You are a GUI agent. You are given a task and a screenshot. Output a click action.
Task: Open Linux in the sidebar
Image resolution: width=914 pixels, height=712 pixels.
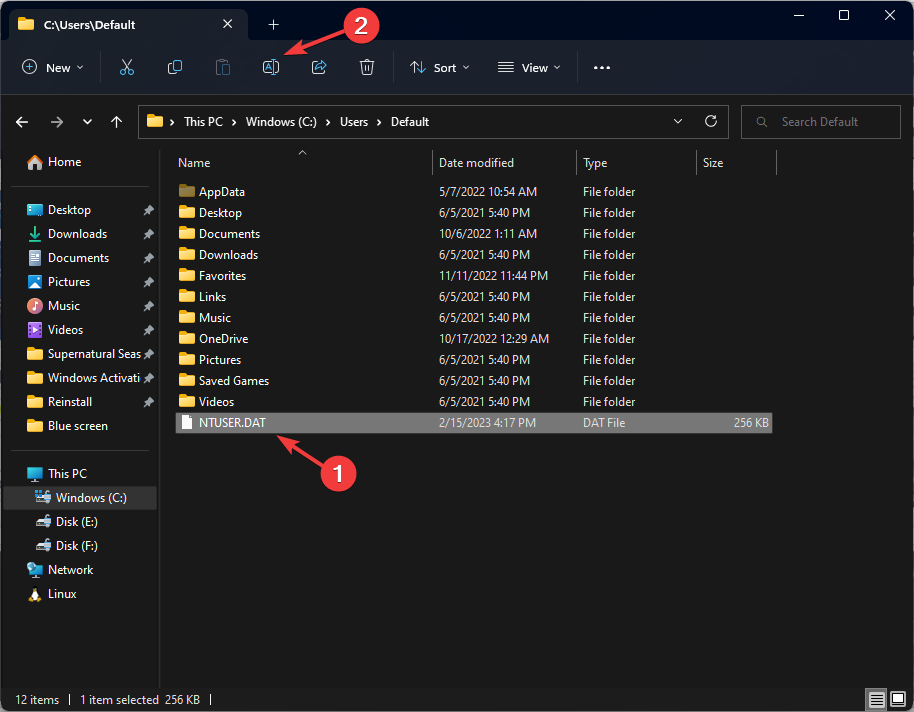click(x=52, y=594)
